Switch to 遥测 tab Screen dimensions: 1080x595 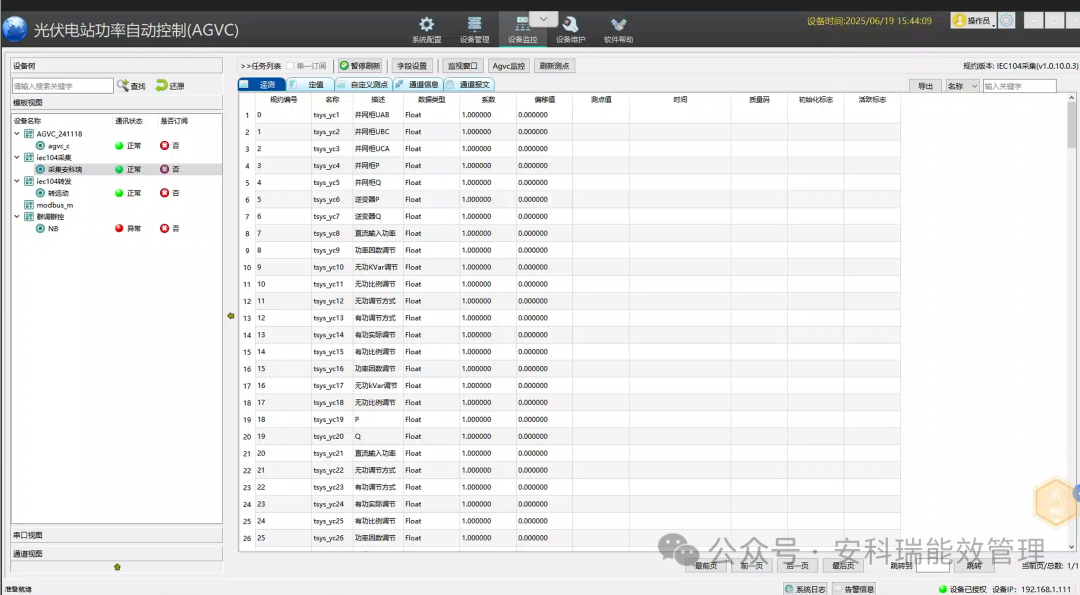point(262,85)
